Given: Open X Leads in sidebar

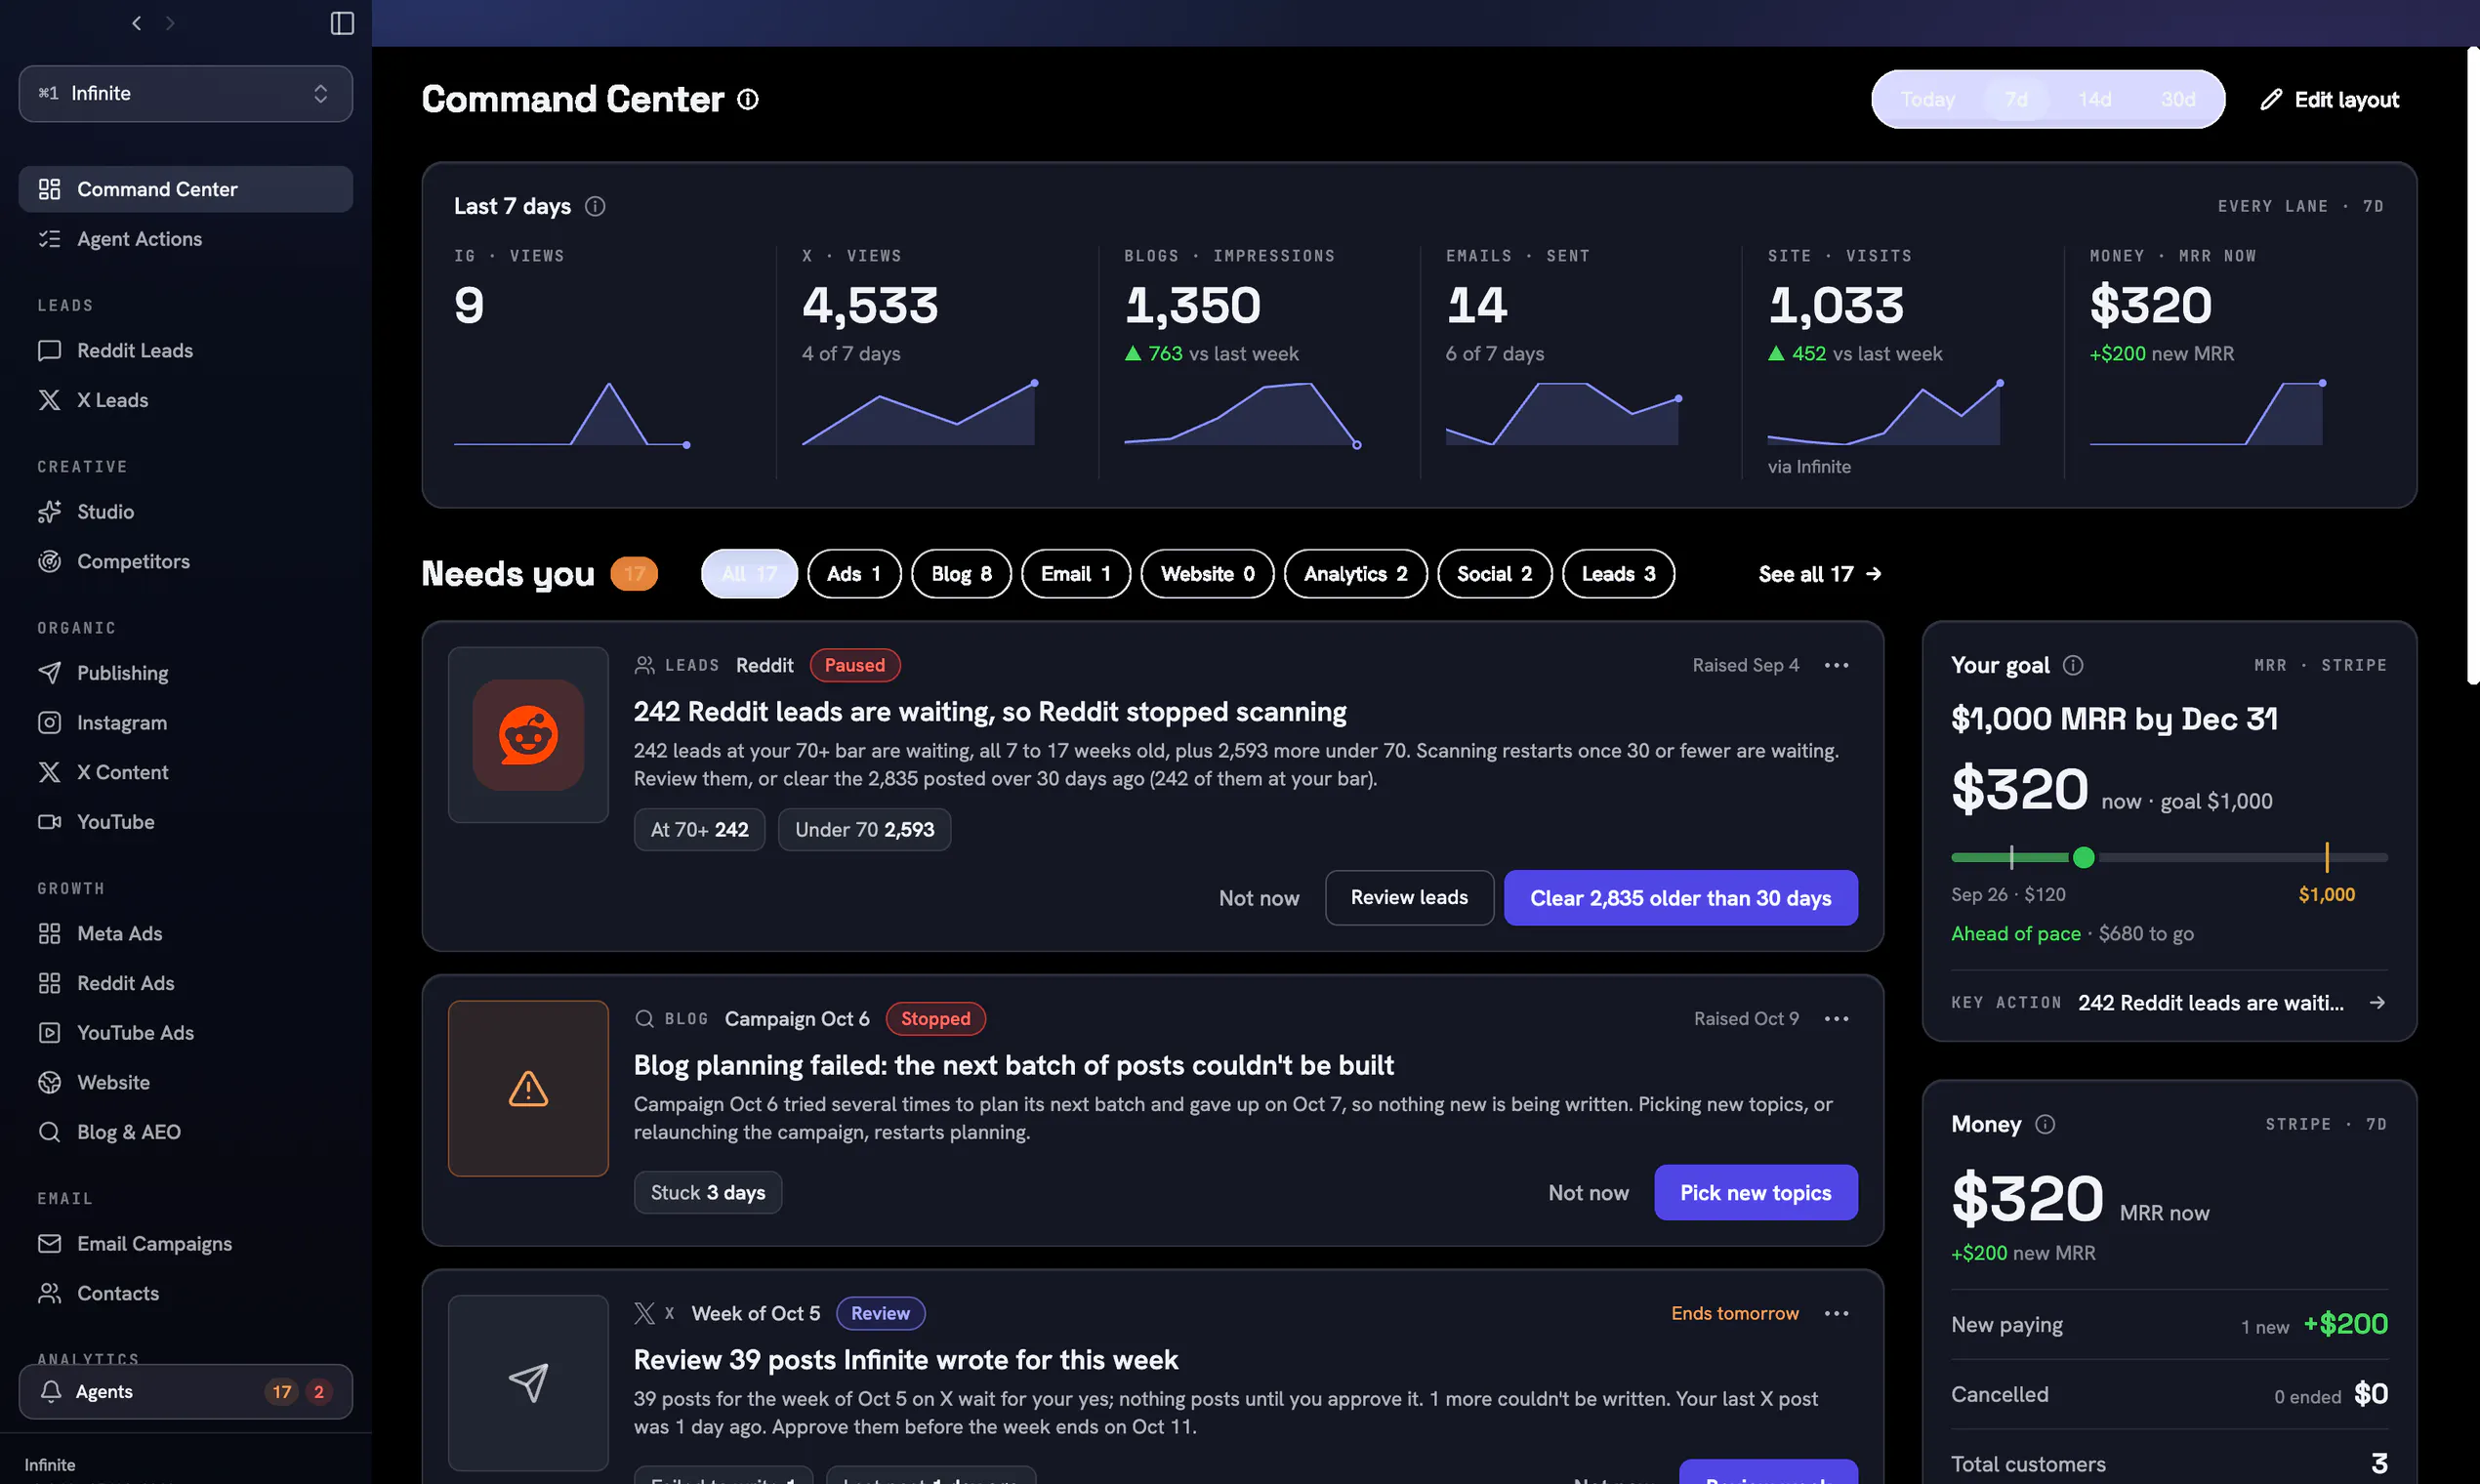Looking at the screenshot, I should tap(185, 400).
